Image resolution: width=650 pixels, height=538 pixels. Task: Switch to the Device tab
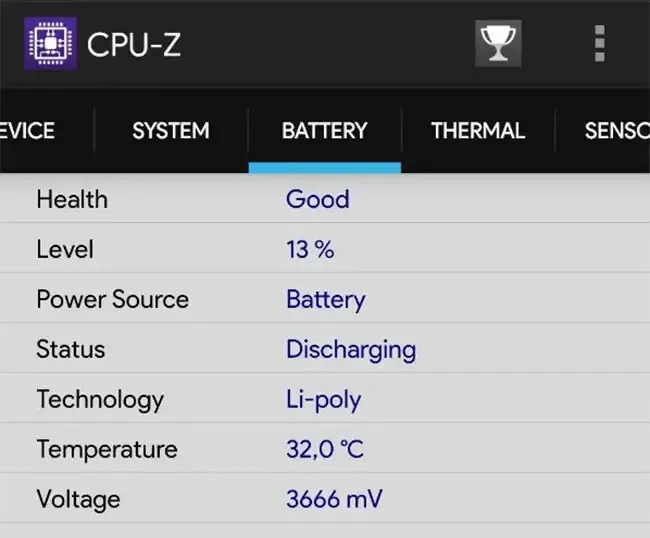28,131
